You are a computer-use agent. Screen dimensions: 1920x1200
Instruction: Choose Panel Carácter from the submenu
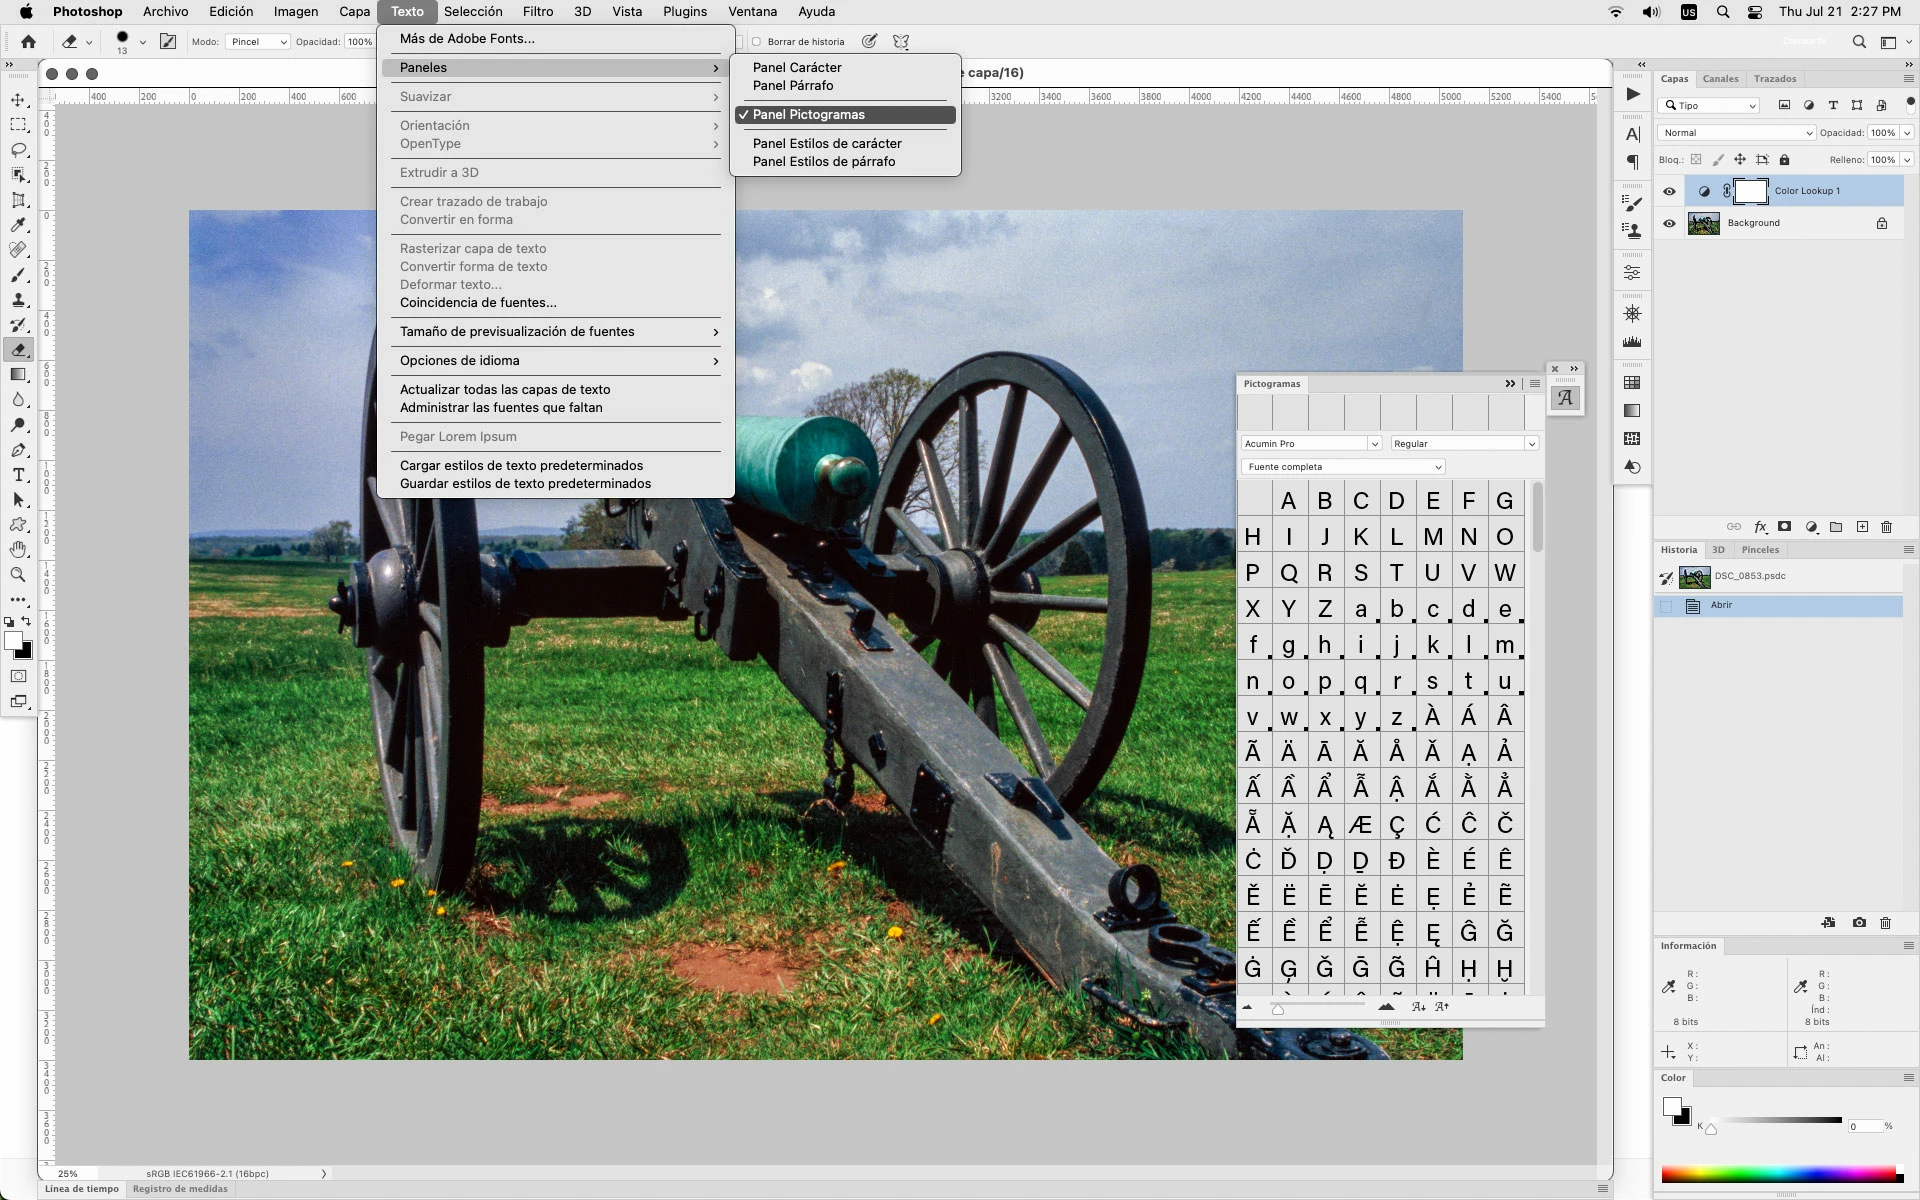[x=797, y=67]
